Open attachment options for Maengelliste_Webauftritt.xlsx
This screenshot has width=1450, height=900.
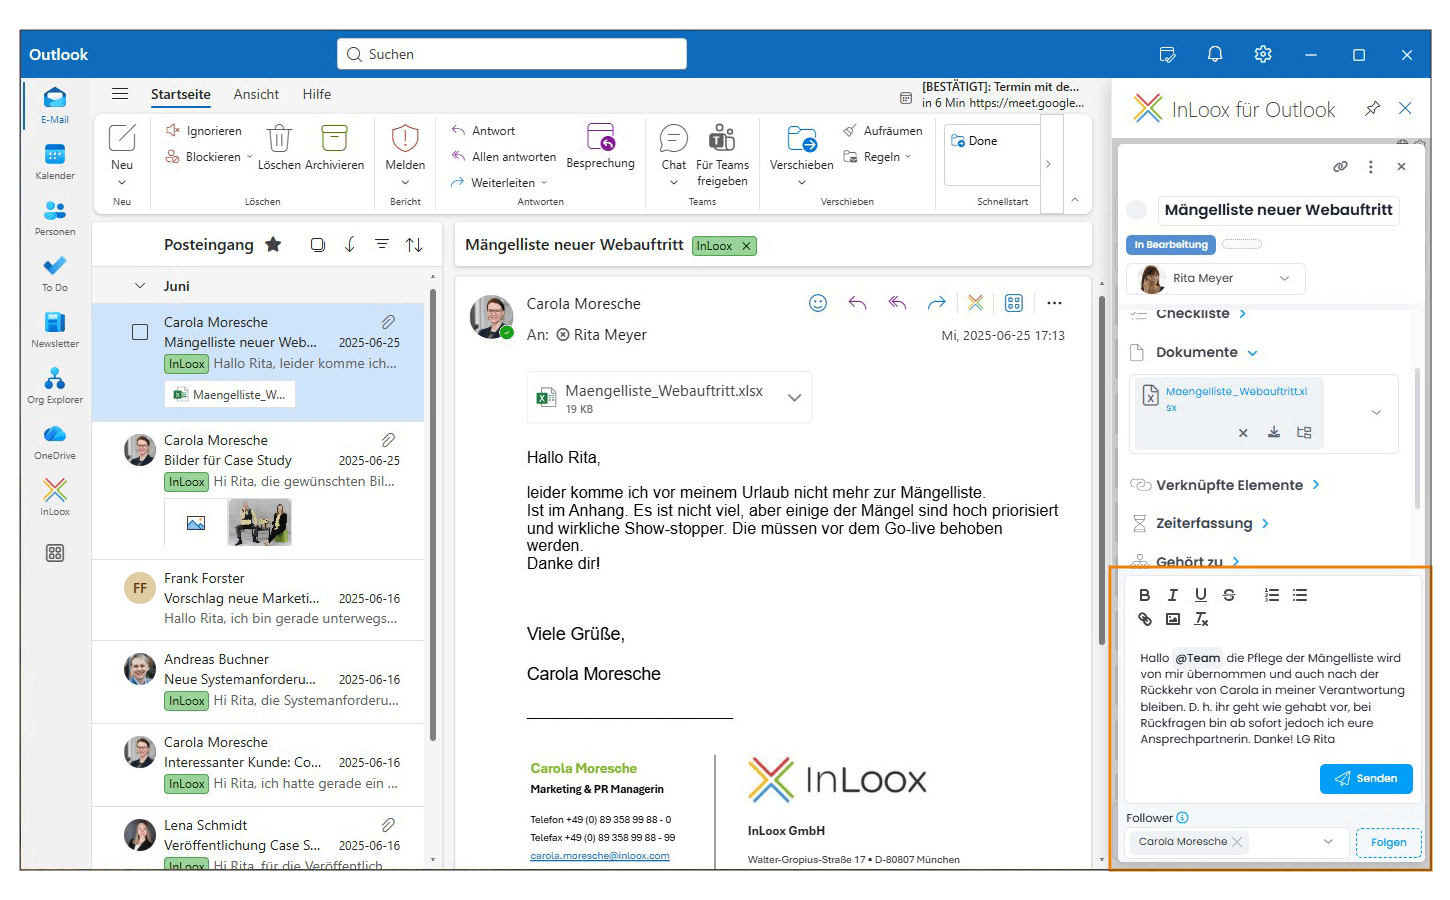click(x=794, y=398)
